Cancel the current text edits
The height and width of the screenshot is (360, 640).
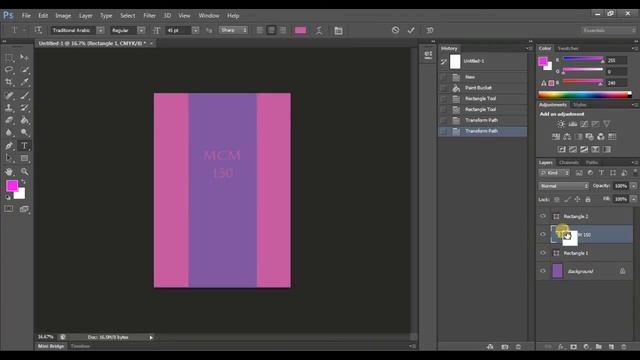point(395,30)
